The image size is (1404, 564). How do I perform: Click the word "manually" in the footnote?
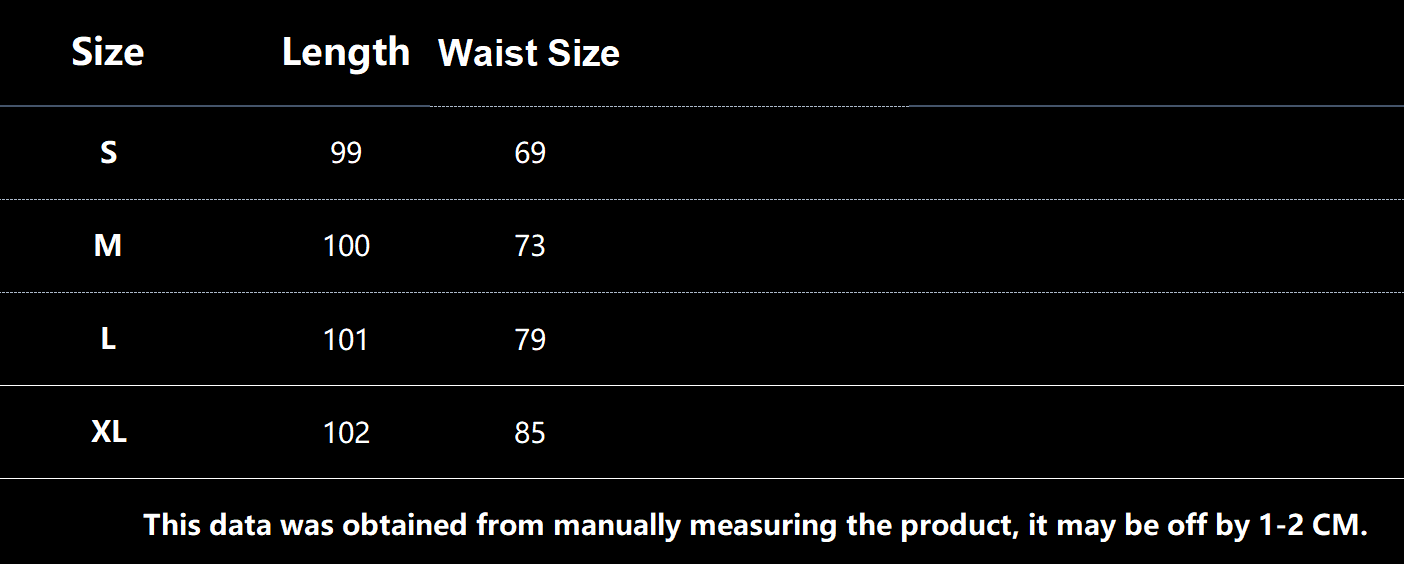point(617,525)
